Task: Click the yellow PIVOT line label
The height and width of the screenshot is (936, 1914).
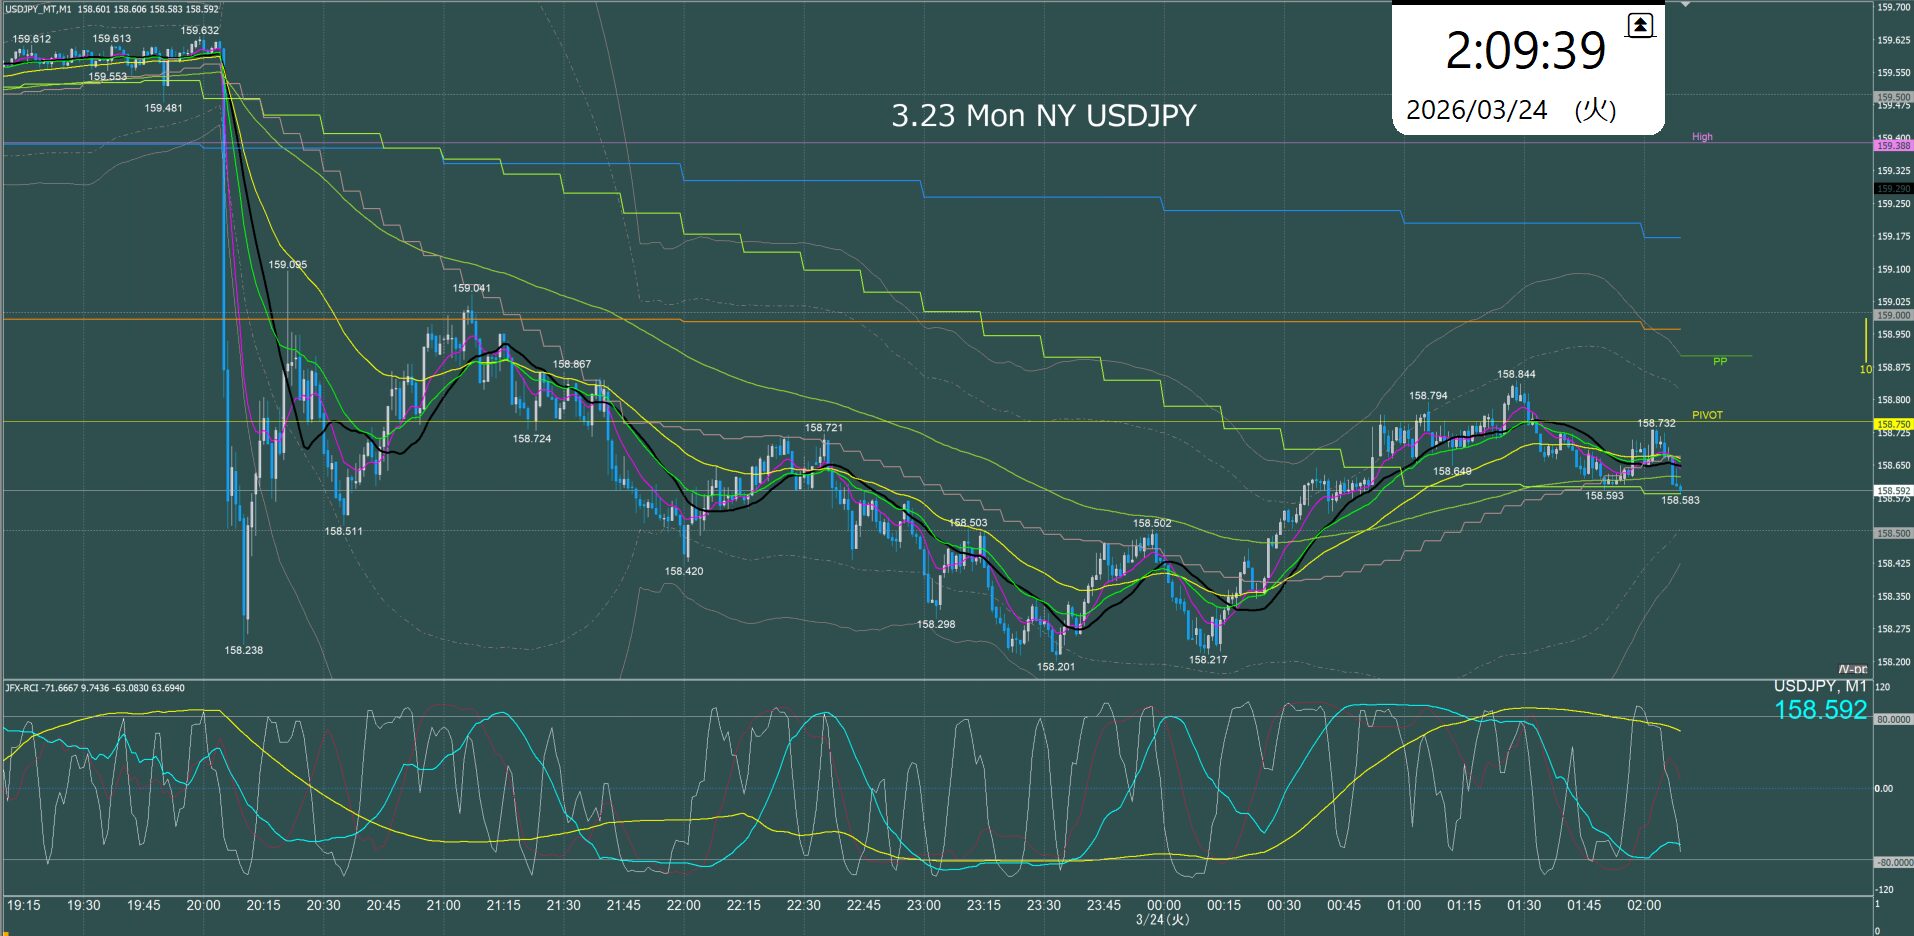Action: point(1707,415)
